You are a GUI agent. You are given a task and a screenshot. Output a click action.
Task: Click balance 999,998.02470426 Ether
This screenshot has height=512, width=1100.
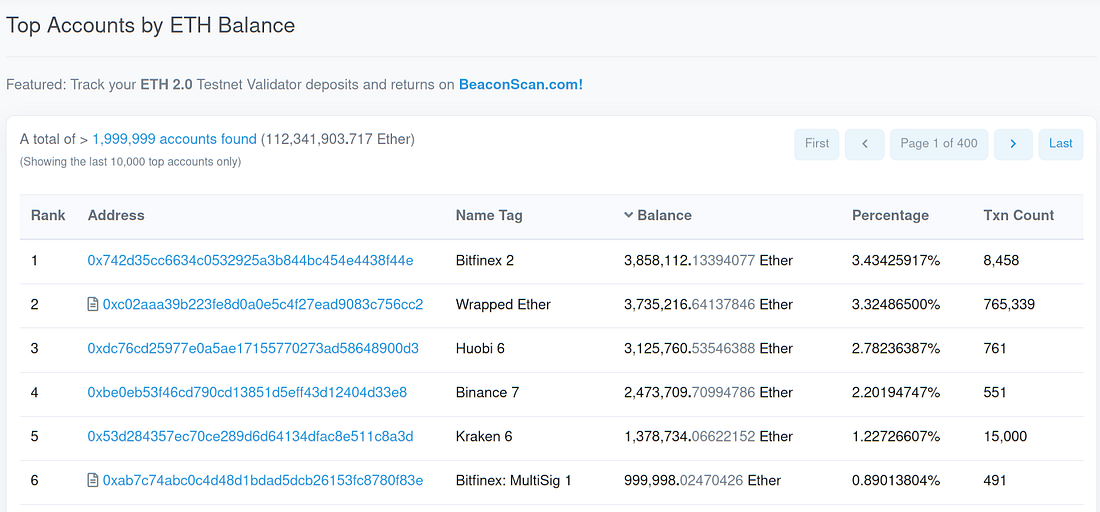coord(702,480)
